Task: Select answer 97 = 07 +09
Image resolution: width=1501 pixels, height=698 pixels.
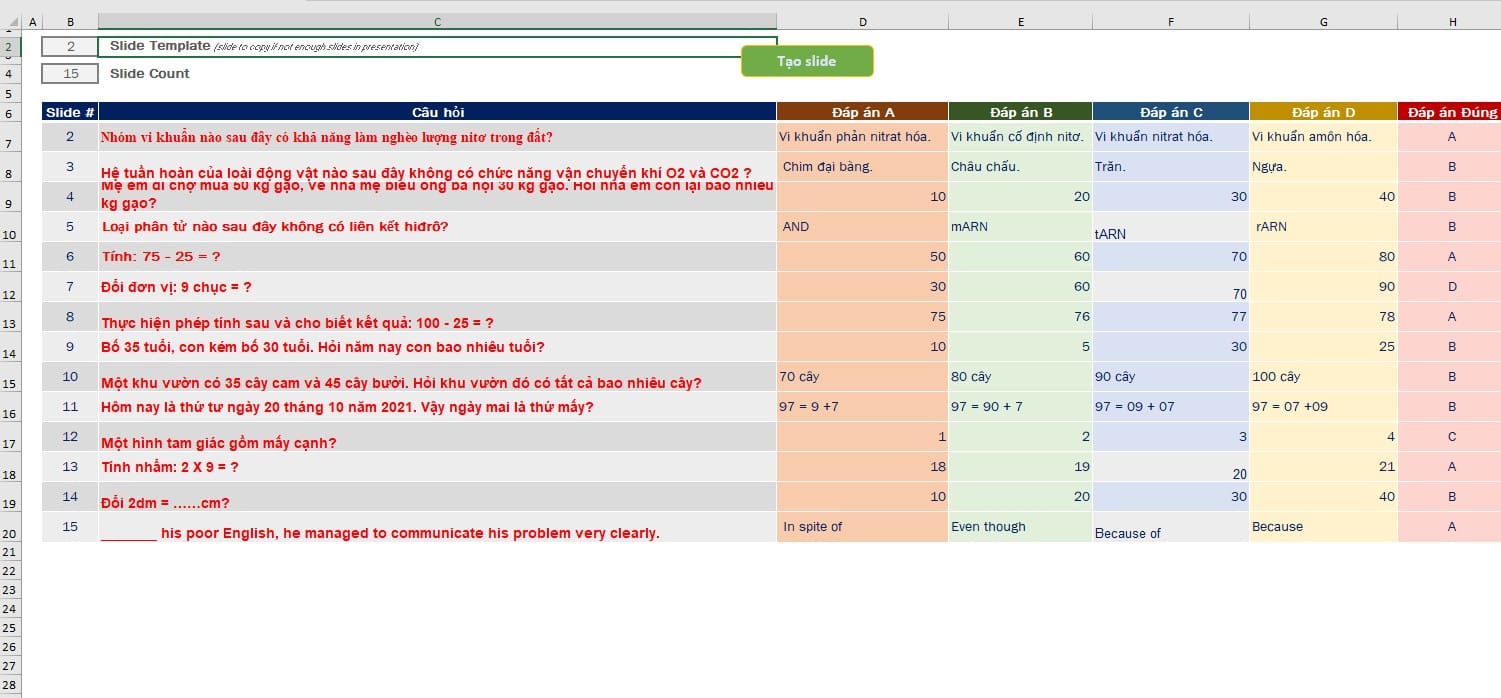Action: (x=1323, y=407)
